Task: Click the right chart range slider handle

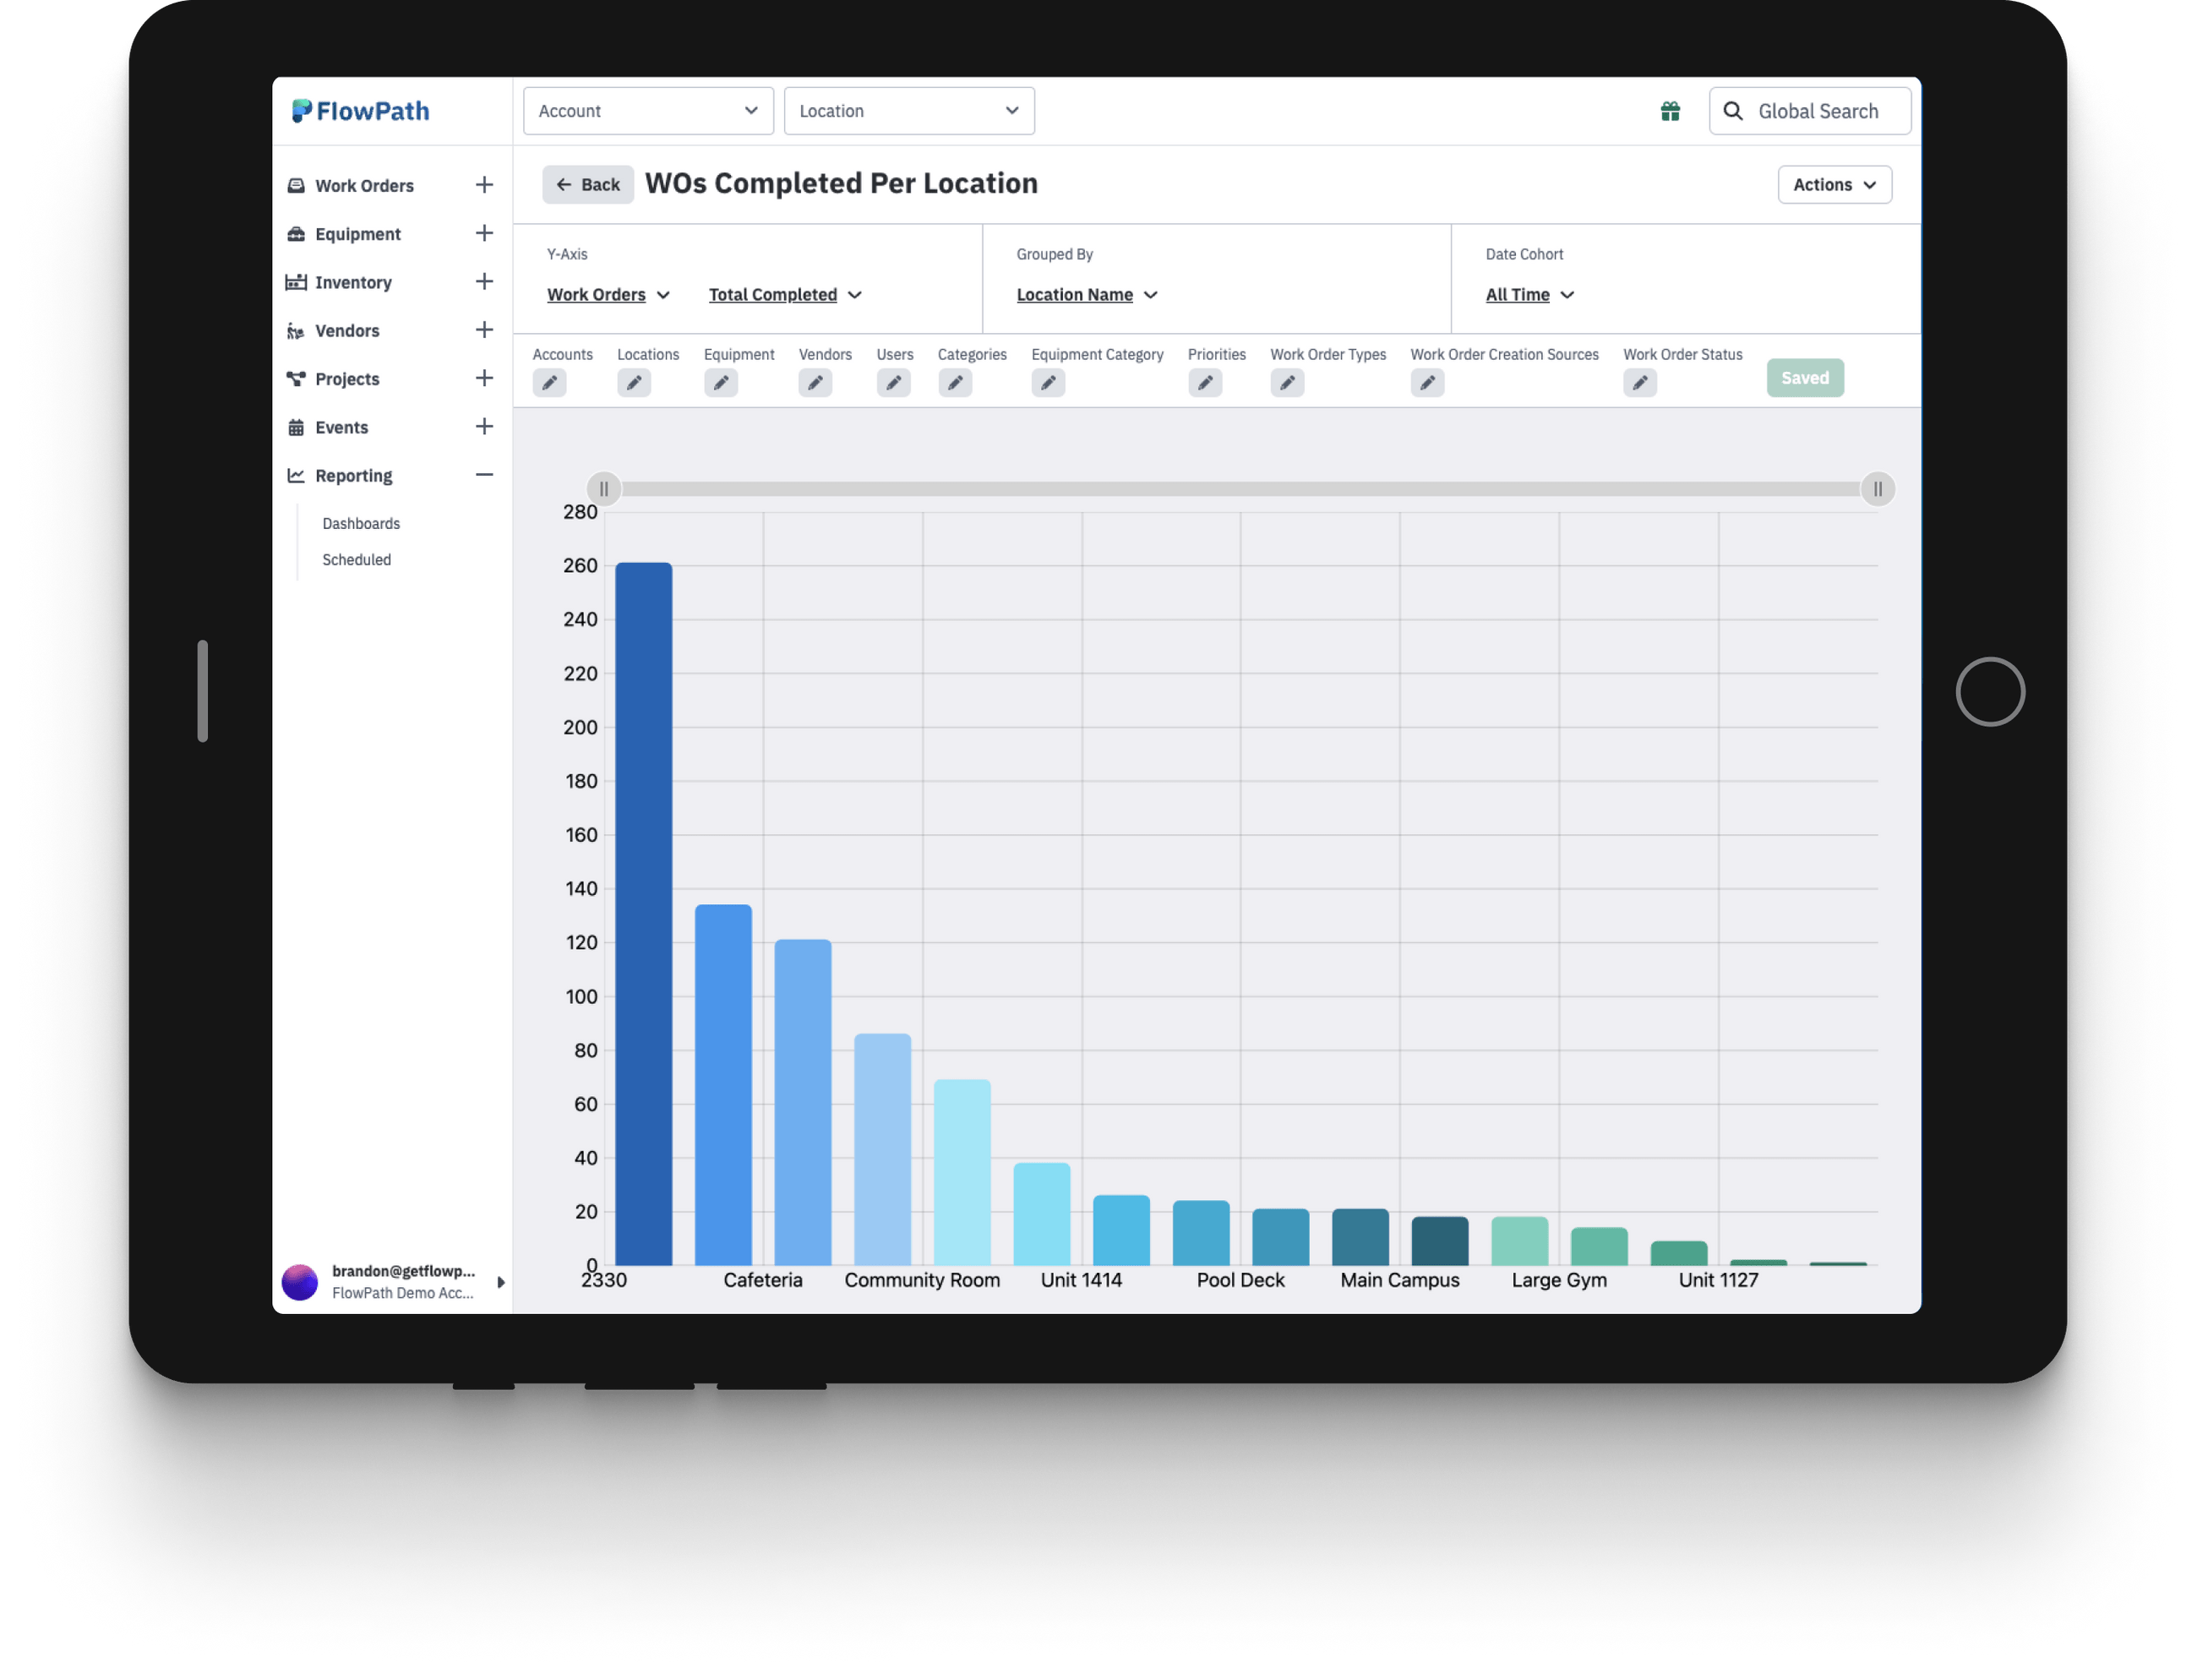Action: click(x=1877, y=489)
